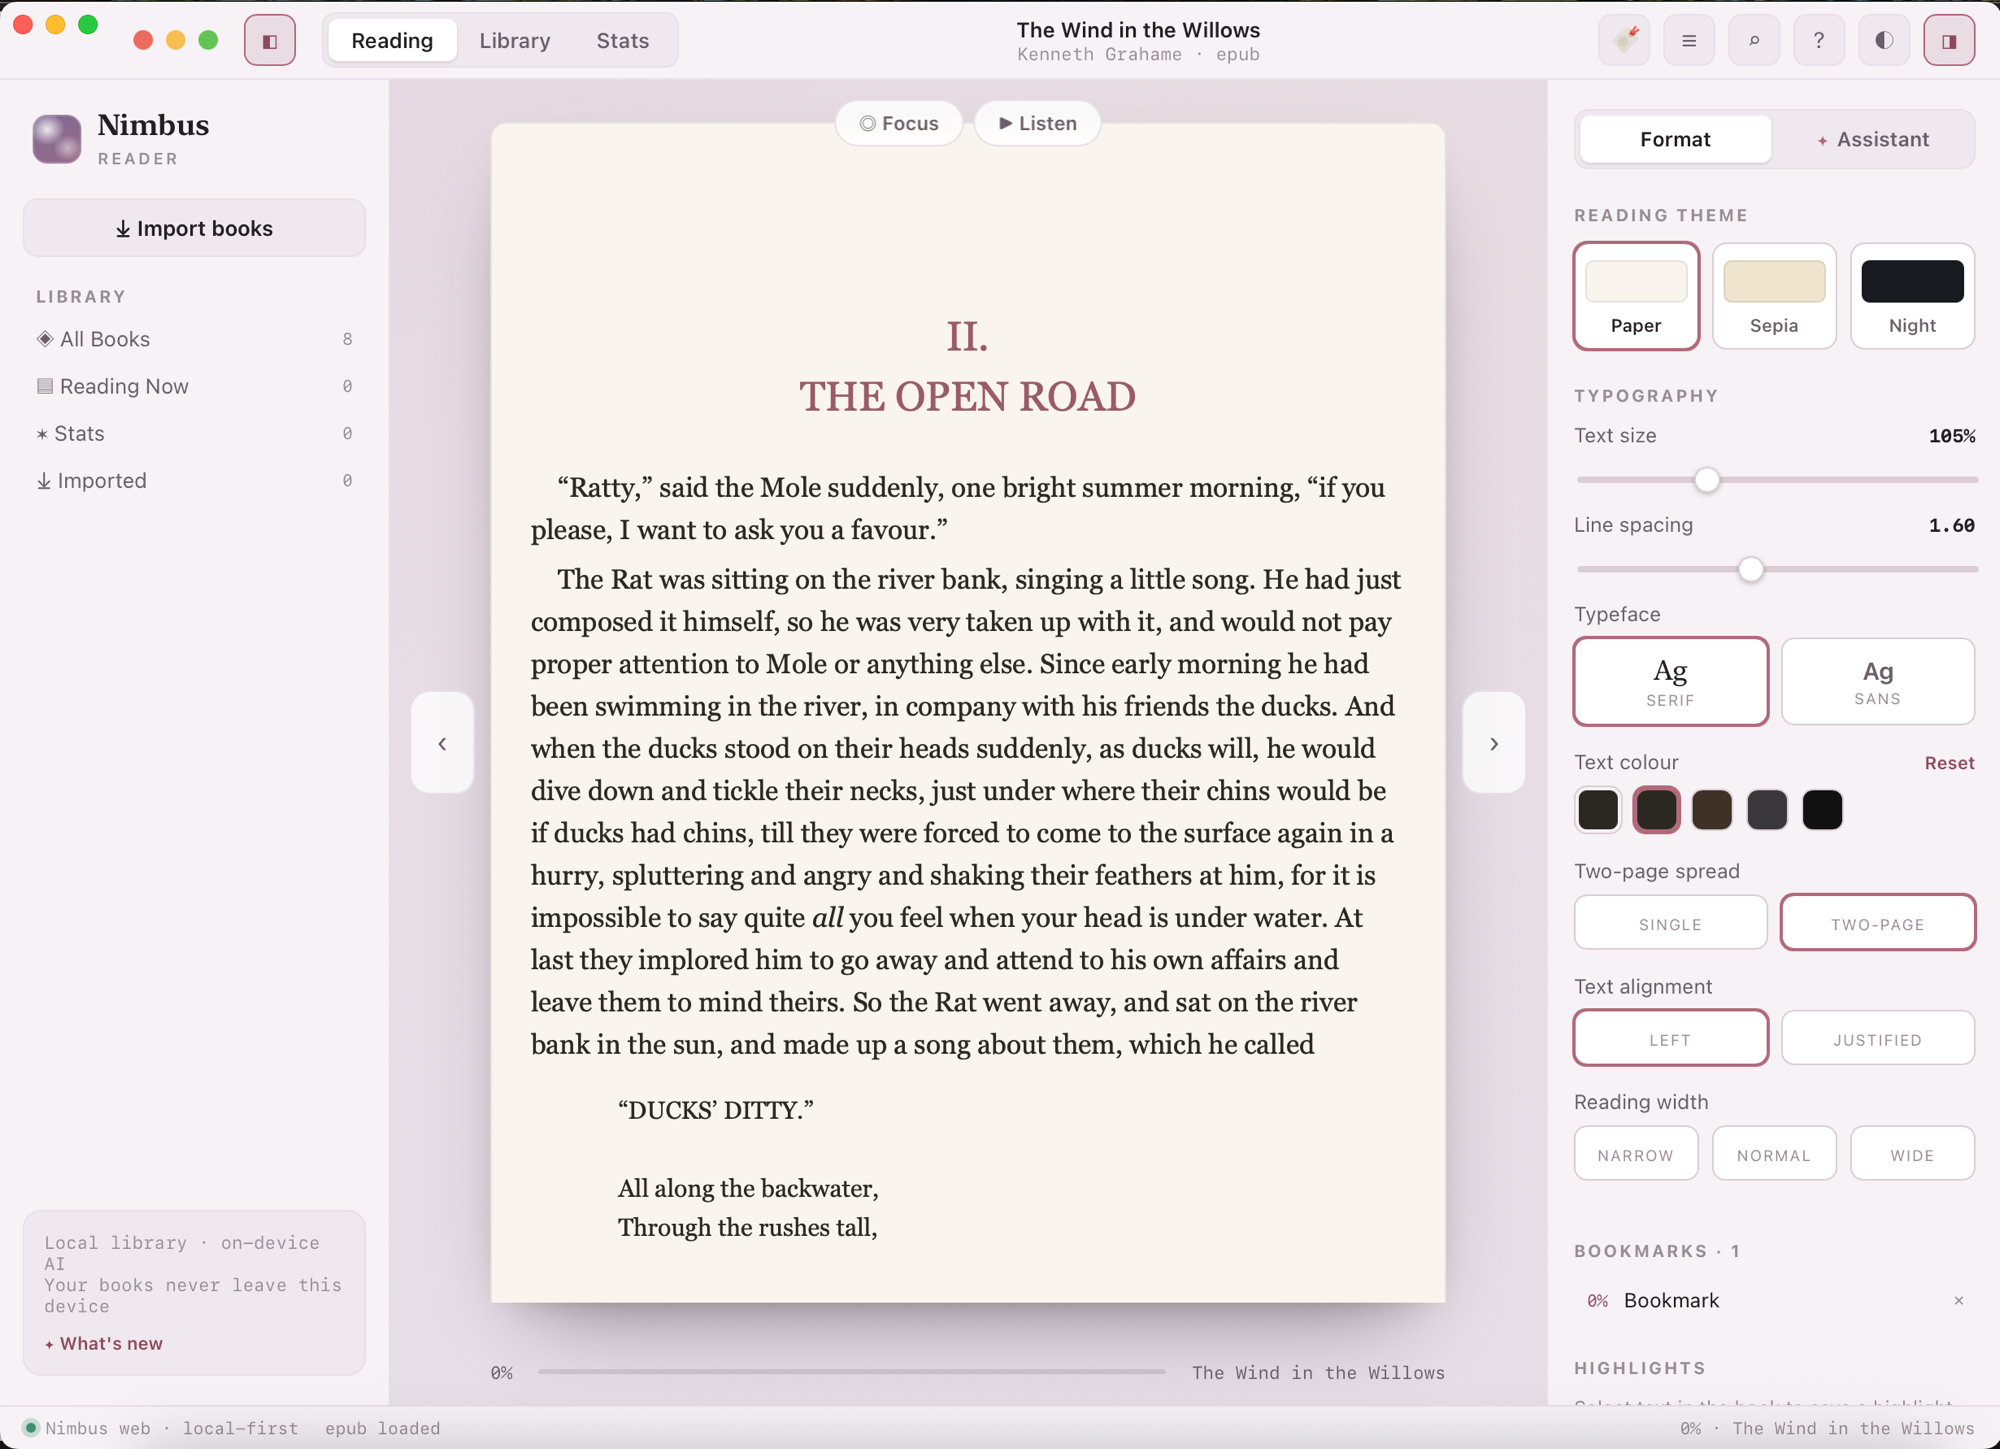Viewport: 2000px width, 1449px height.
Task: Click 'The Wind in the Willows' header title
Action: (1138, 30)
